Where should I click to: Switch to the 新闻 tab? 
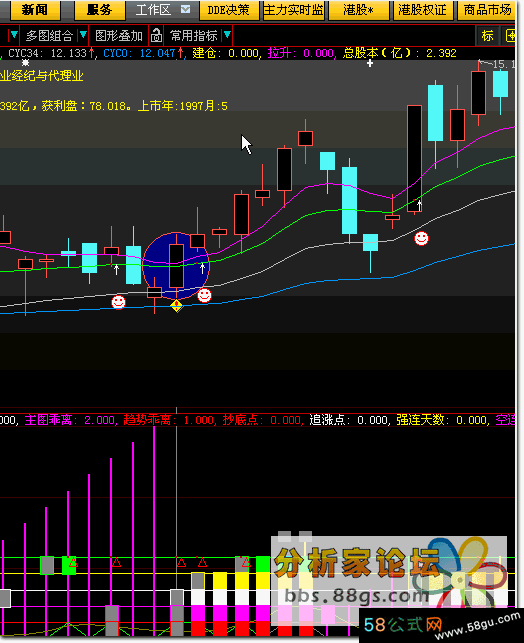click(34, 10)
